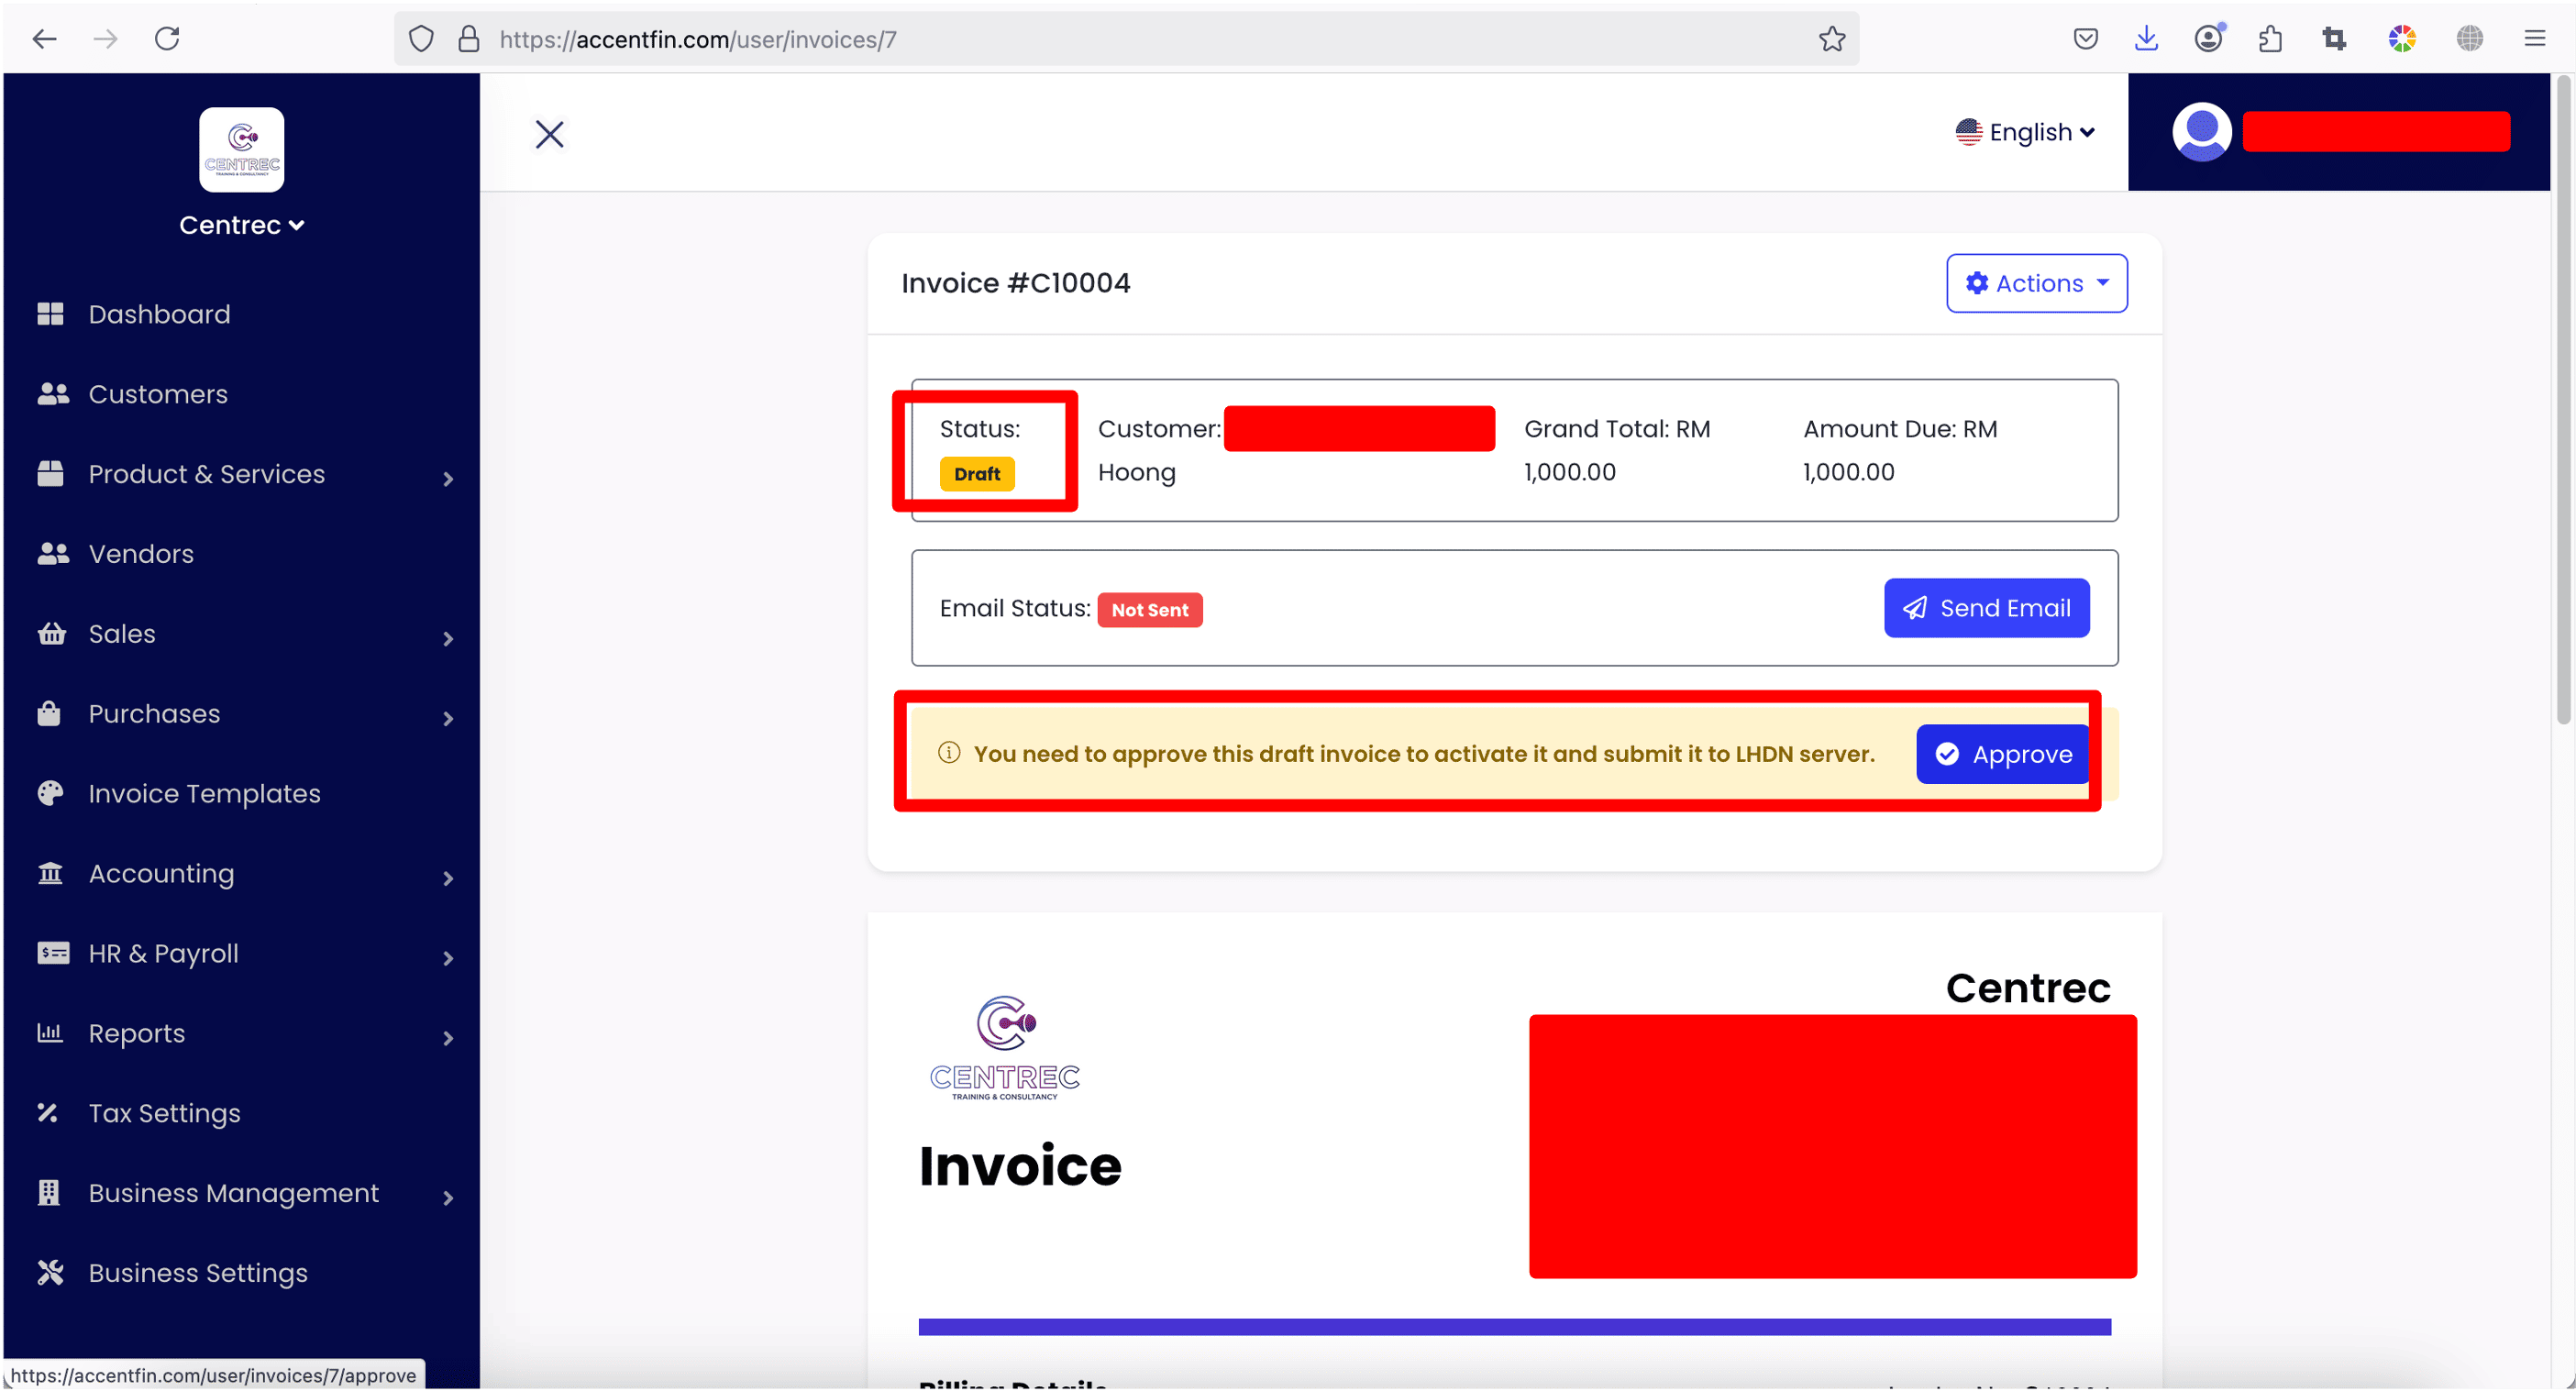Image resolution: width=2576 pixels, height=1391 pixels.
Task: Click the Send Email button
Action: 1985,607
